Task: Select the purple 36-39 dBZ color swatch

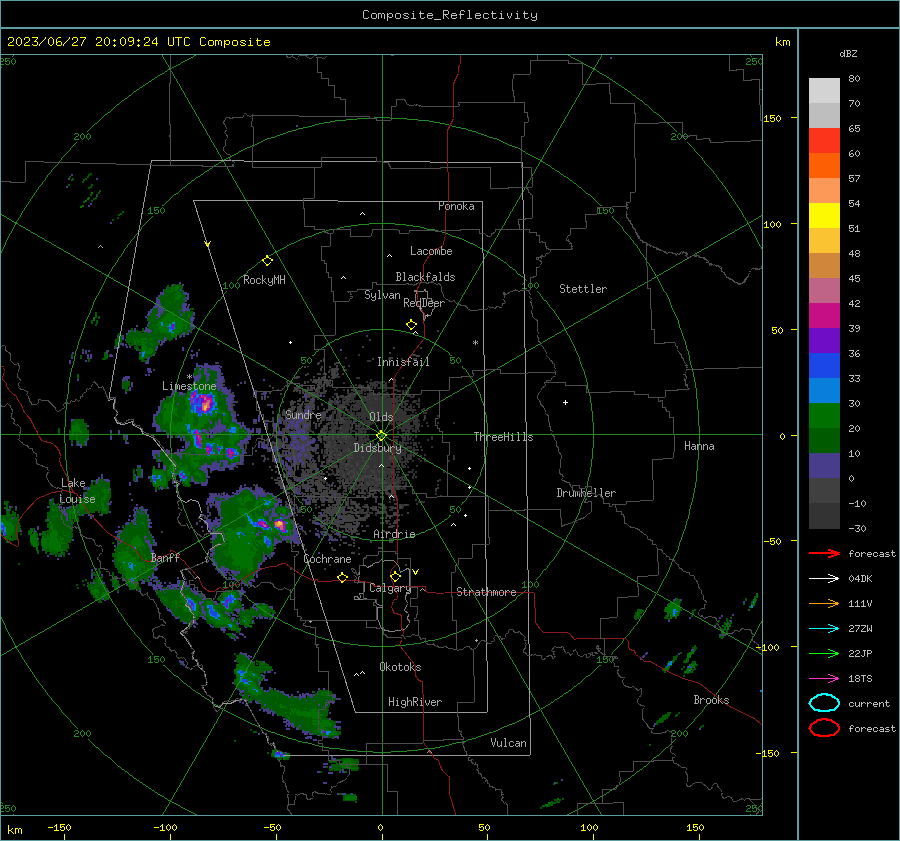Action: point(824,340)
